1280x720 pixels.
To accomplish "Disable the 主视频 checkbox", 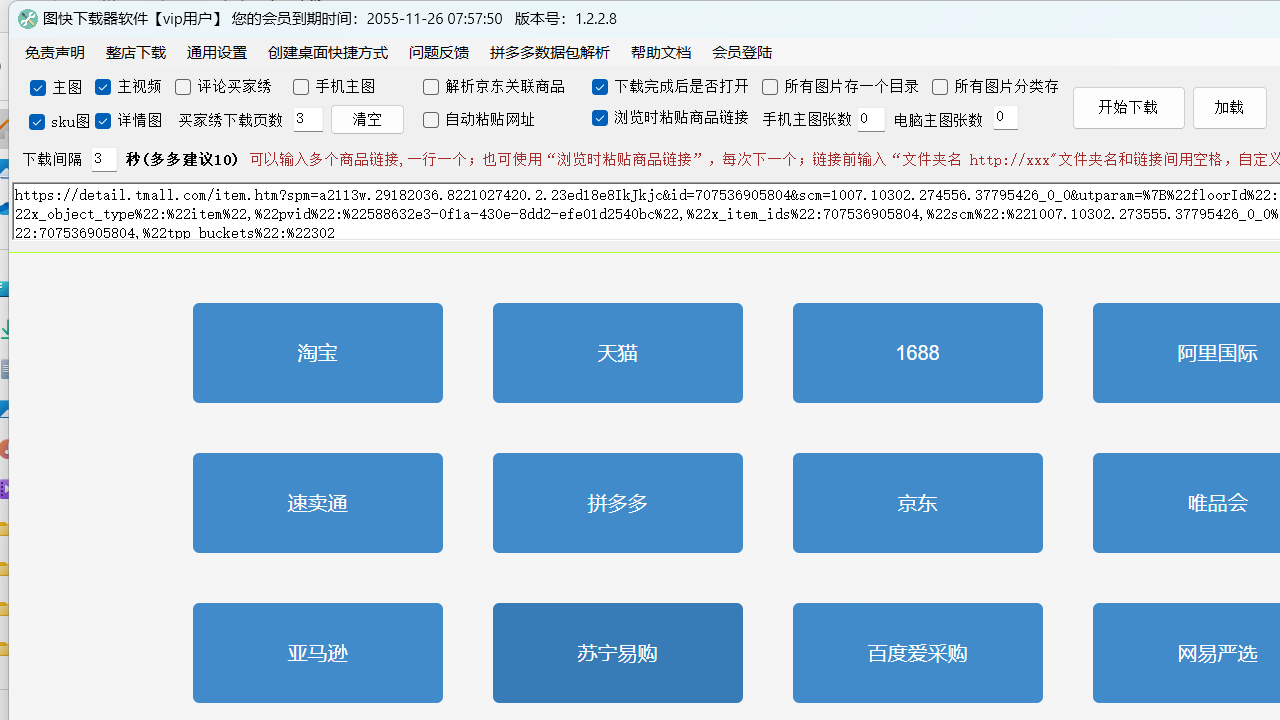I will 102,87.
